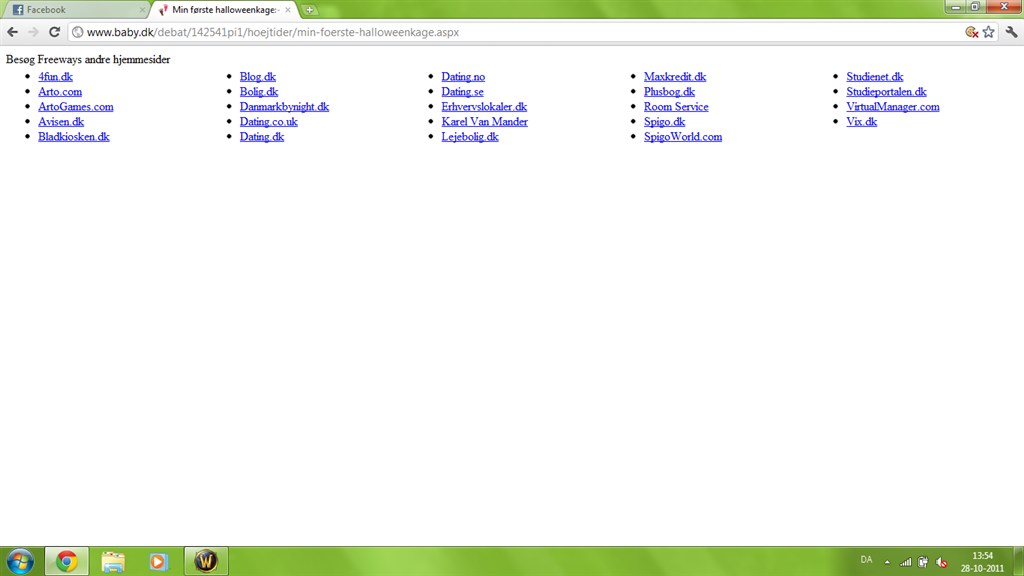Open the Blog.dk link
Screen dimensions: 1024x576
(x=258, y=76)
